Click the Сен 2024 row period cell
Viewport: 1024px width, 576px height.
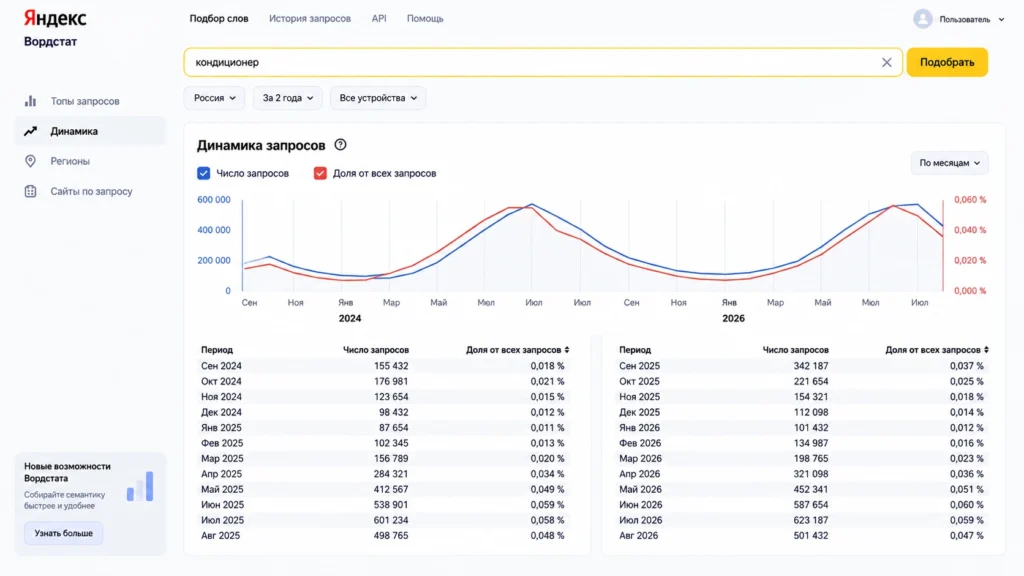[221, 366]
